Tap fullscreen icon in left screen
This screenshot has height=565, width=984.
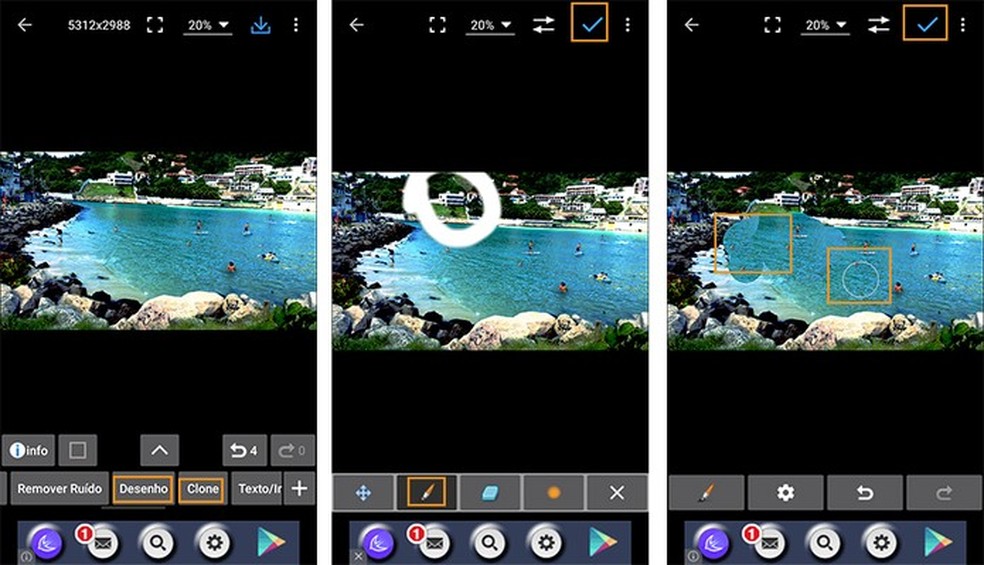point(155,25)
